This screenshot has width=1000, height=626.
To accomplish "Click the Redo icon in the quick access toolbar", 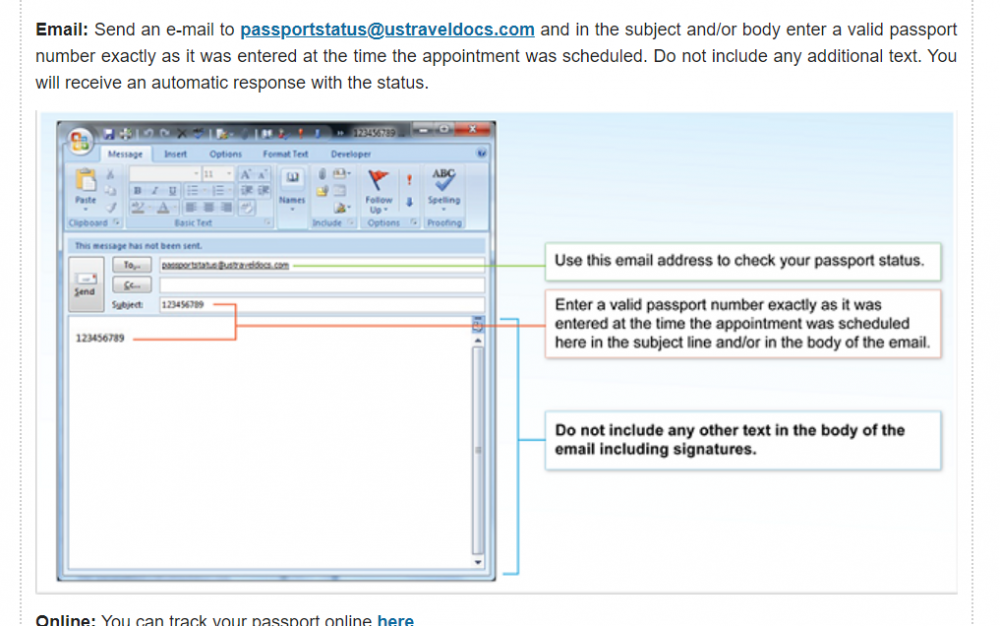I will point(165,133).
